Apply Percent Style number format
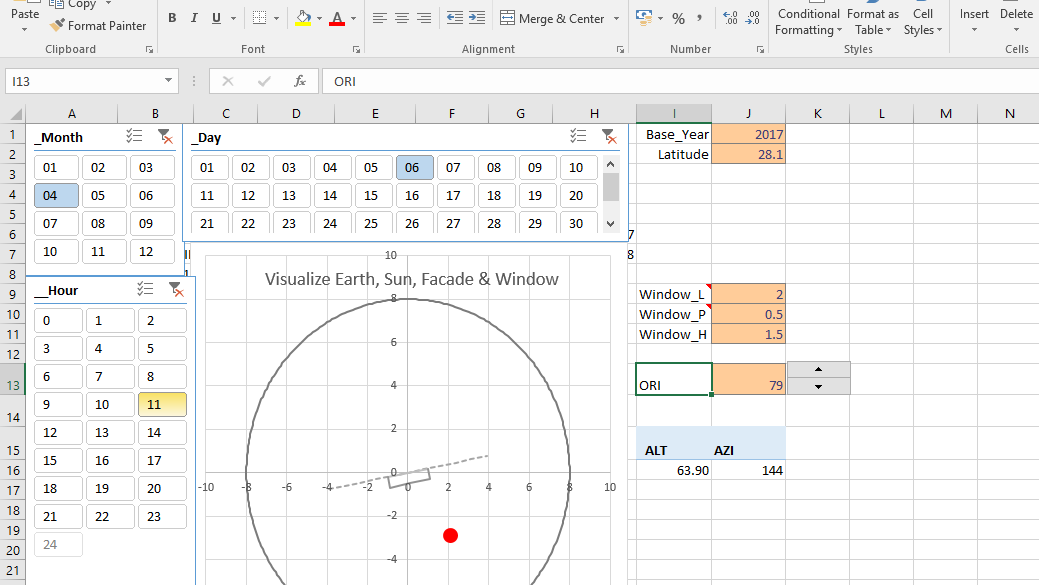The width and height of the screenshot is (1039, 585). tap(679, 19)
